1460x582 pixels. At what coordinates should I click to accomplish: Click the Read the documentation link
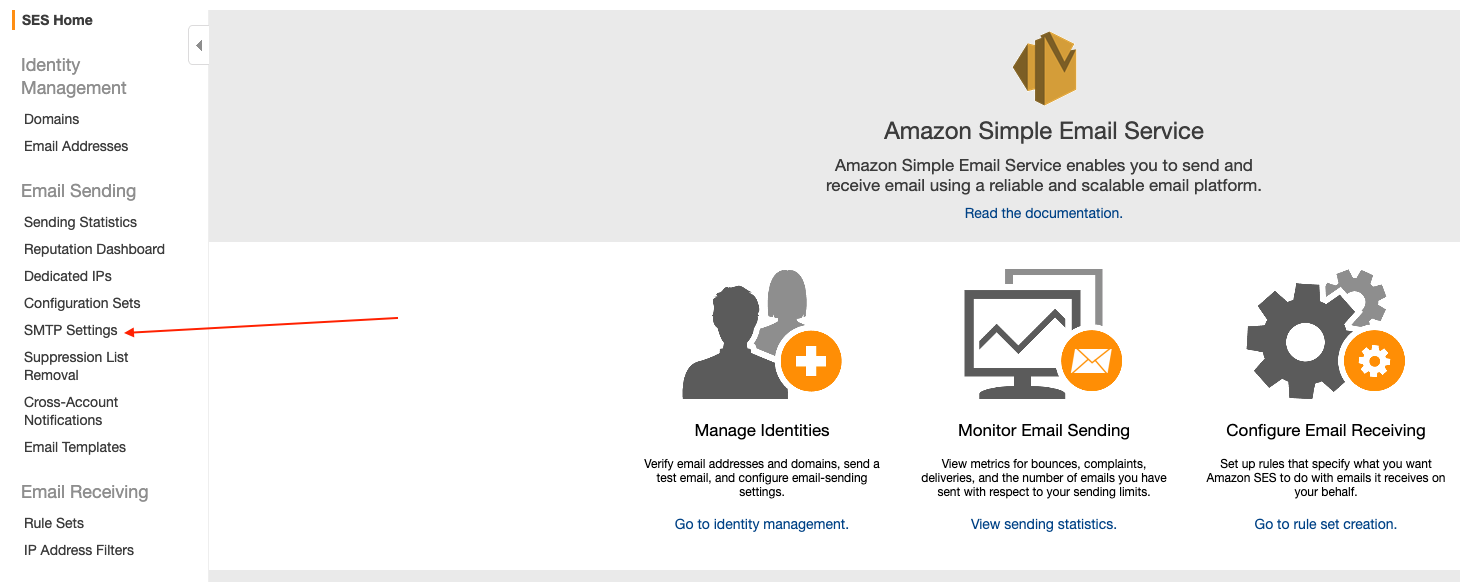pyautogui.click(x=1043, y=213)
